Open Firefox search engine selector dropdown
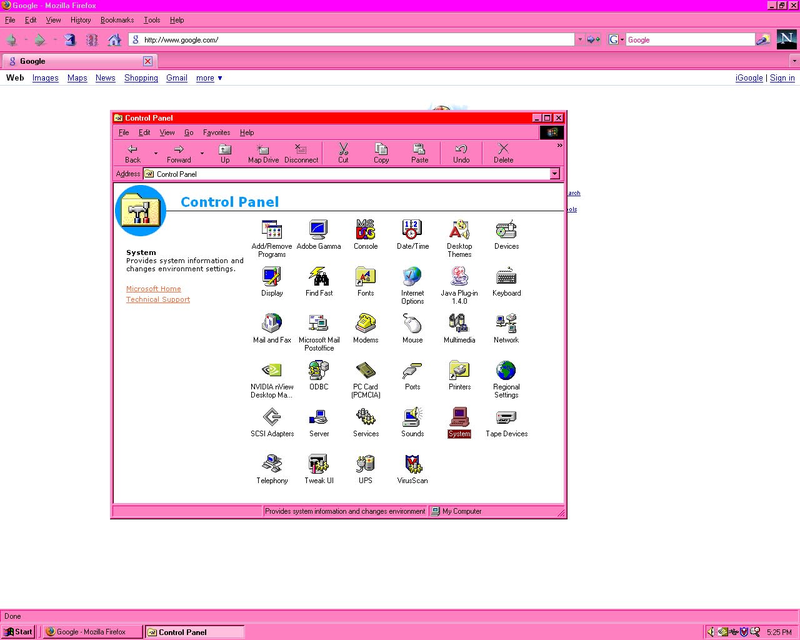 coord(615,39)
